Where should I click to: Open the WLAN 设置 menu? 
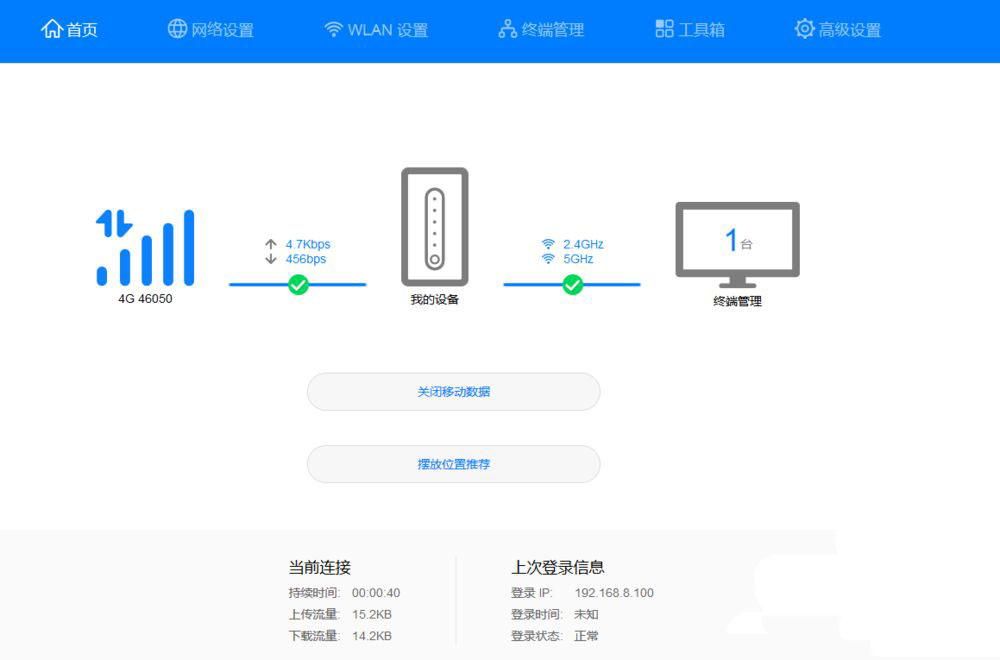click(x=376, y=29)
